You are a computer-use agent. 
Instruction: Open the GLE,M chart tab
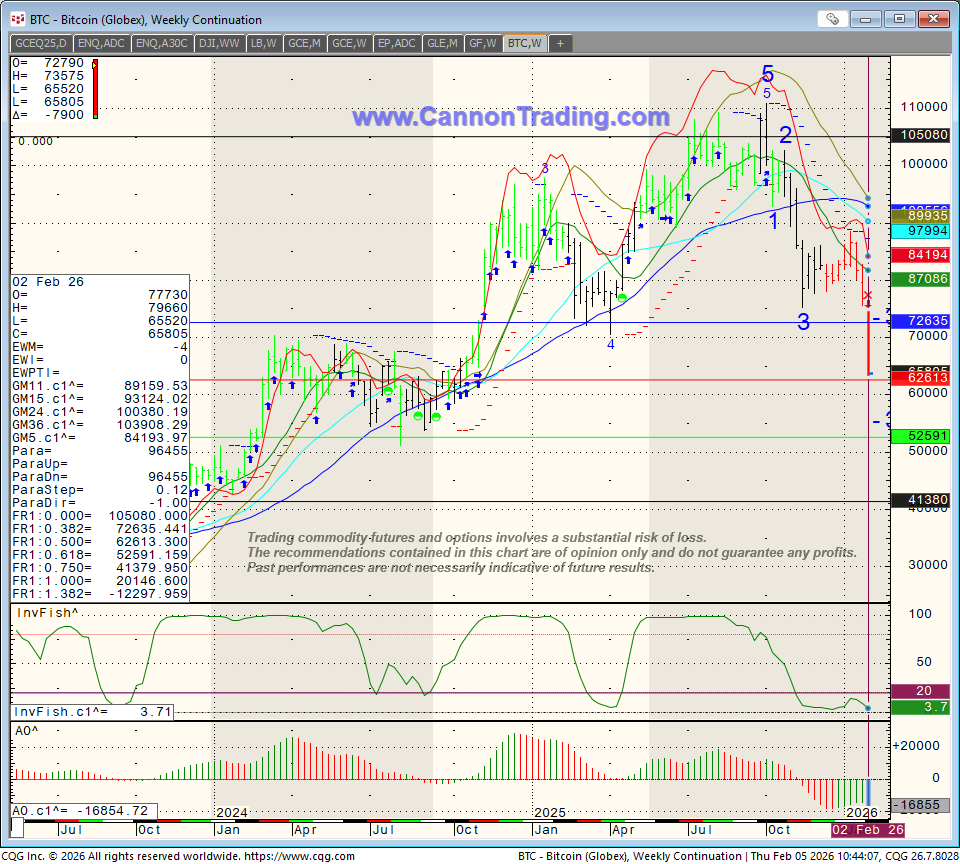(x=442, y=43)
